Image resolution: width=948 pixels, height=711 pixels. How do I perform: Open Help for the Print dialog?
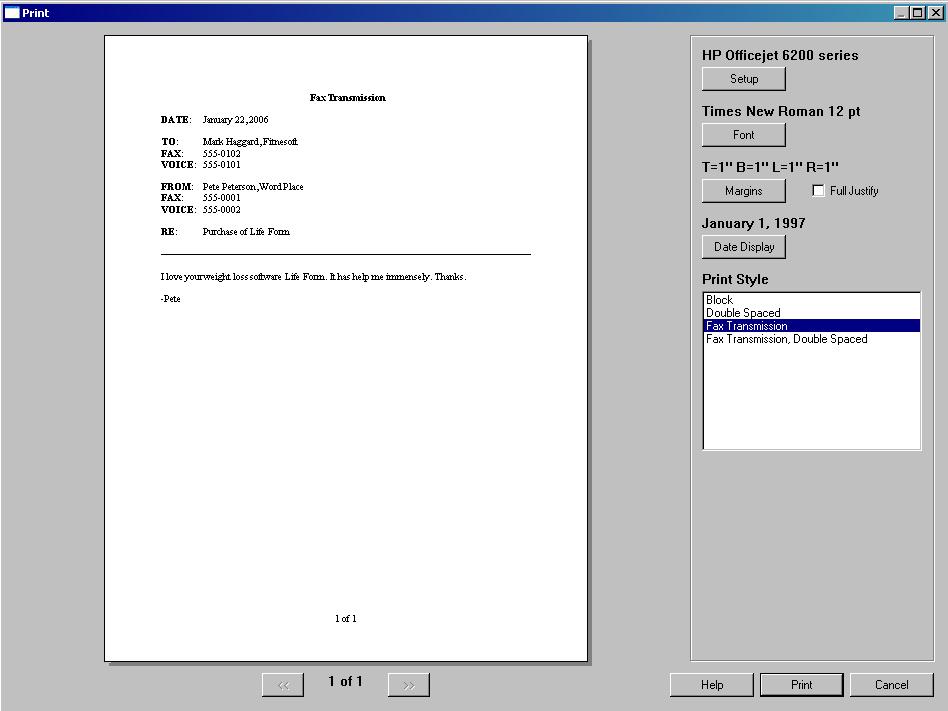711,685
